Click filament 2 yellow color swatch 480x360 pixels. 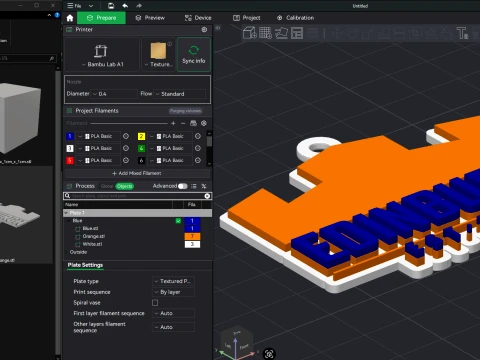pos(141,136)
